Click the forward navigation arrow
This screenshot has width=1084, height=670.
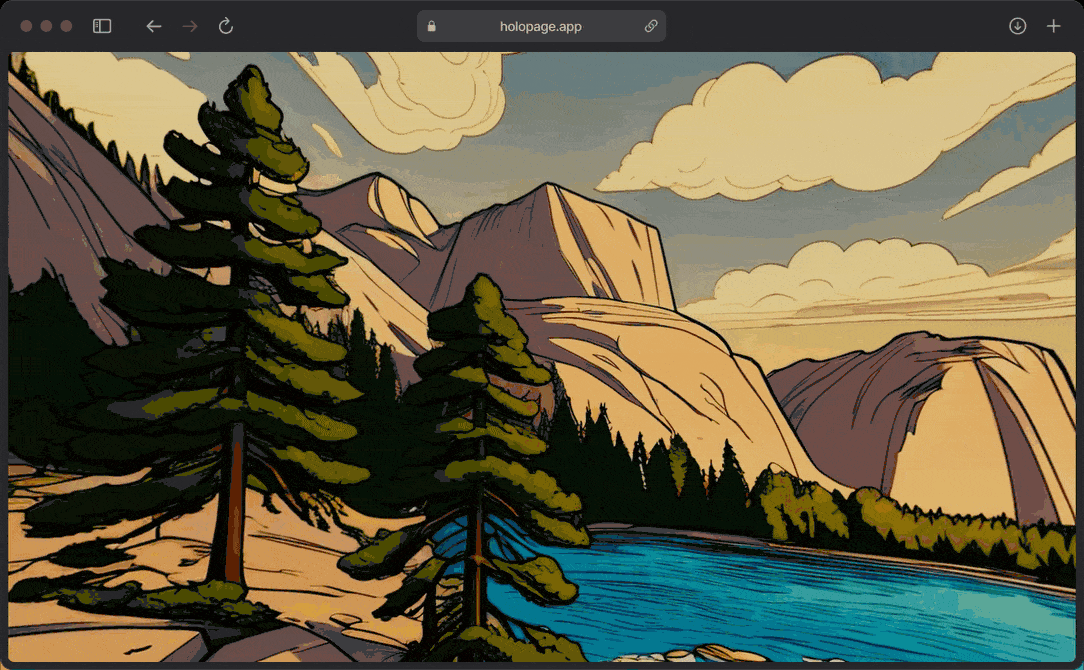coord(190,26)
